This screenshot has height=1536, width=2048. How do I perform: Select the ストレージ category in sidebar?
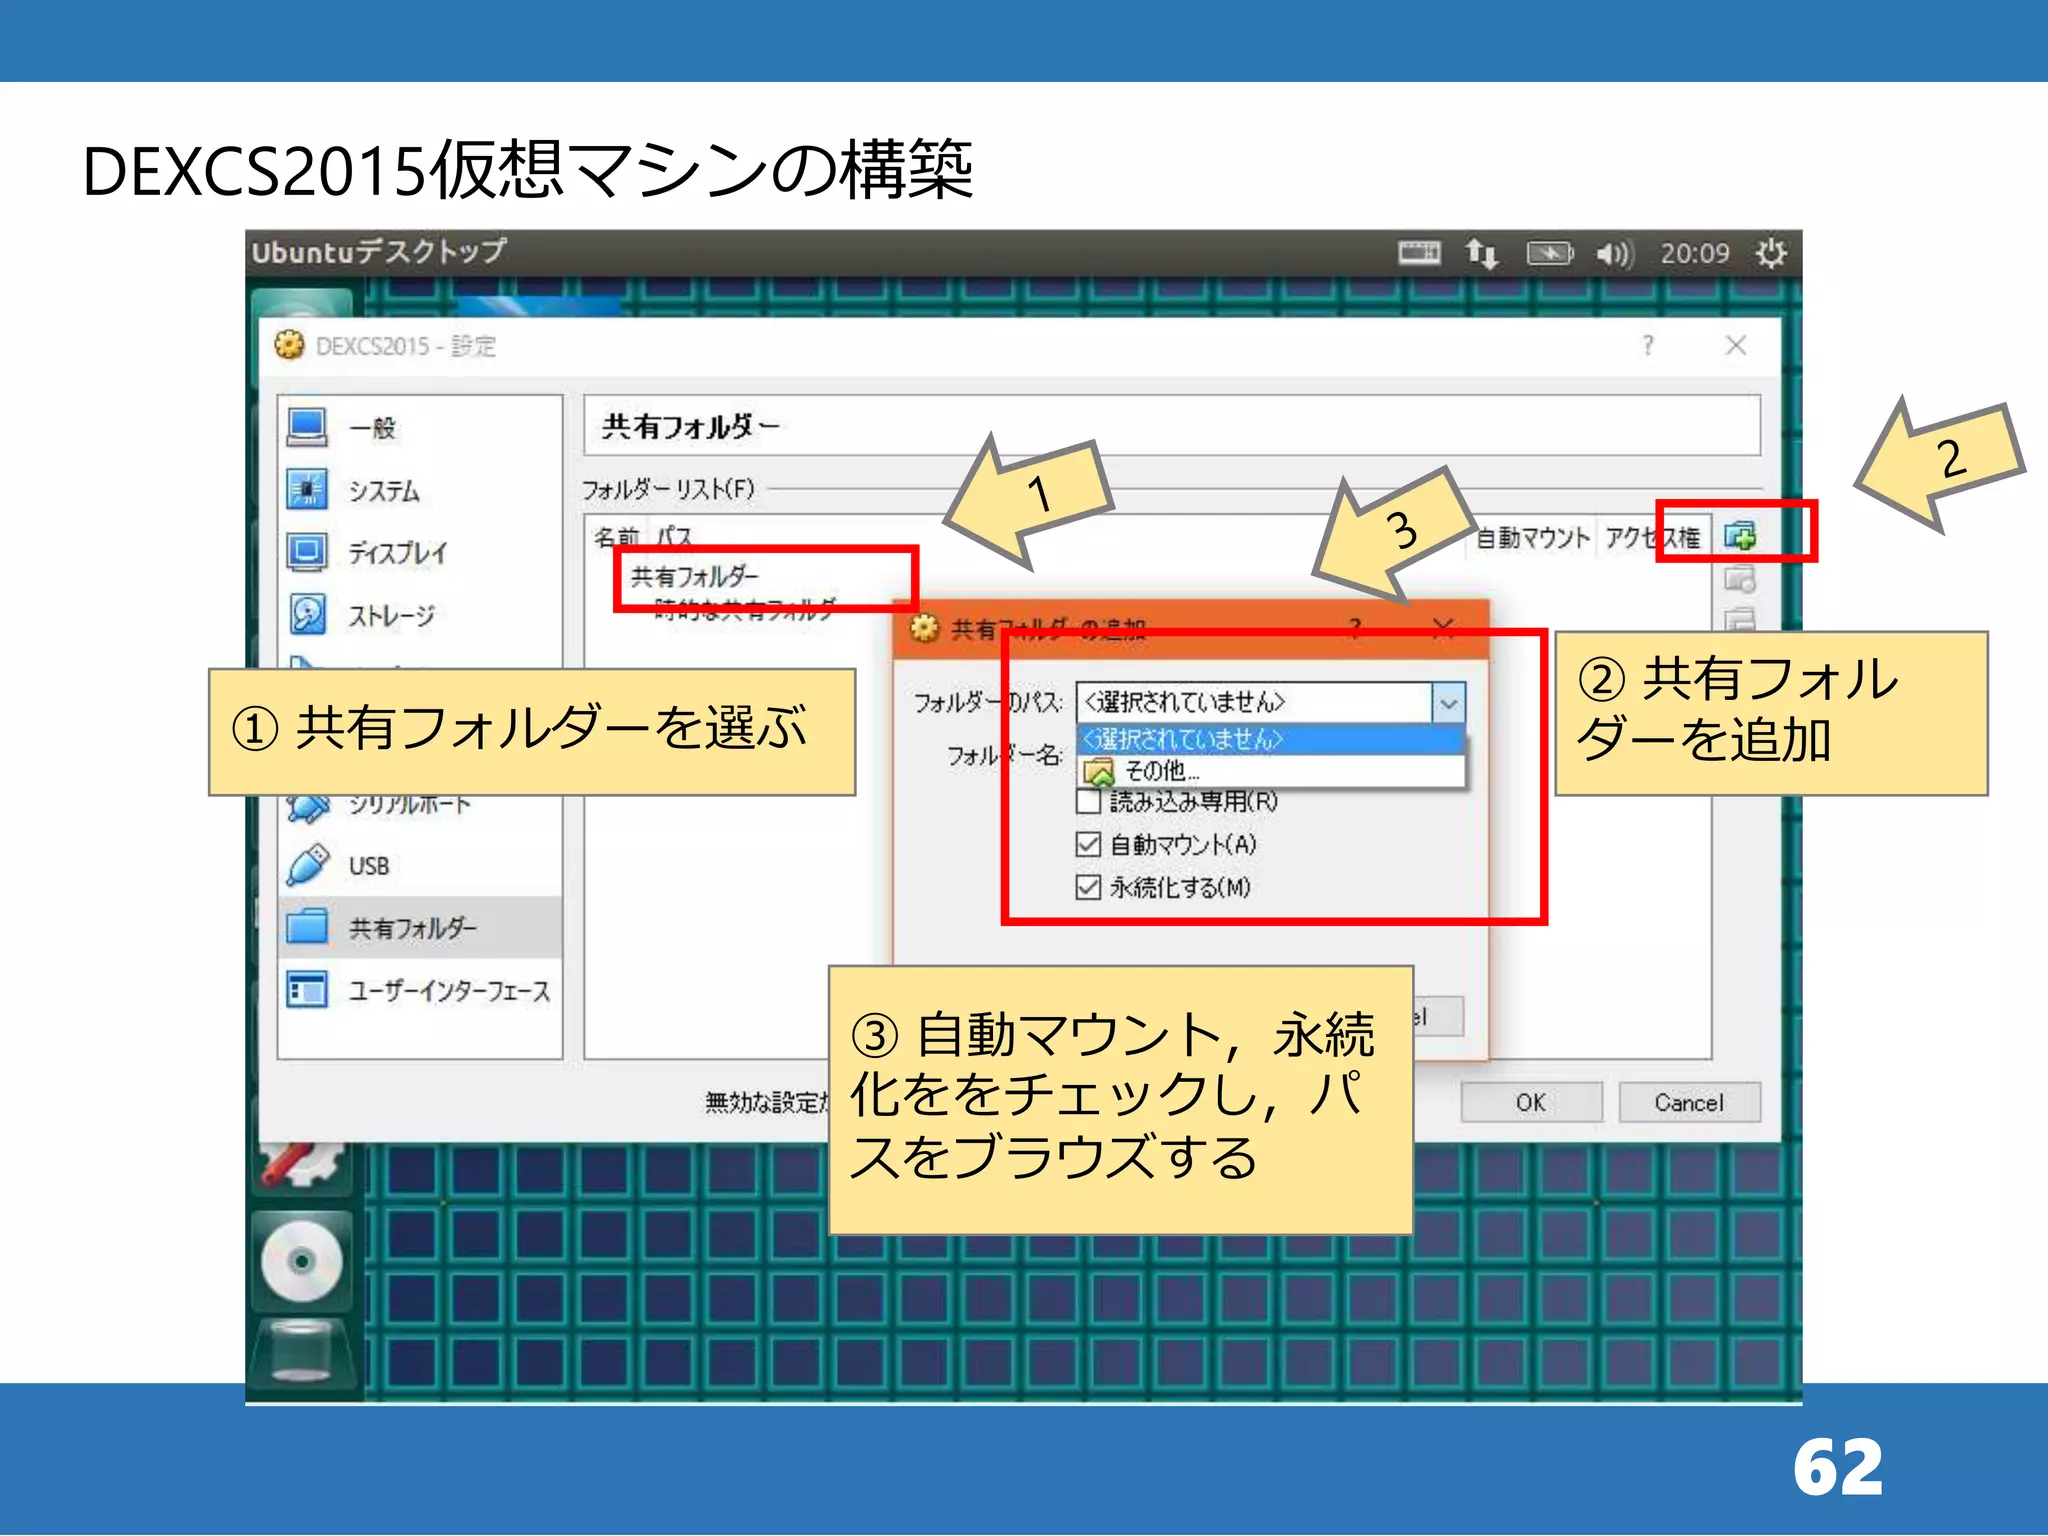[x=420, y=614]
